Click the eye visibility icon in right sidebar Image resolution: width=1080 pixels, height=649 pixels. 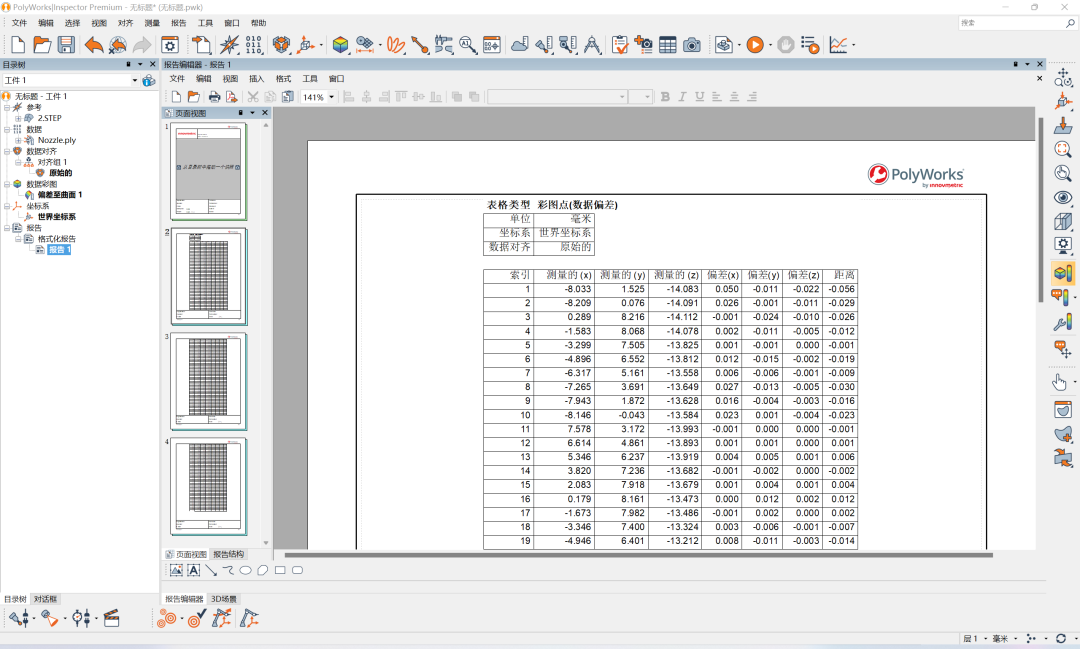point(1063,198)
